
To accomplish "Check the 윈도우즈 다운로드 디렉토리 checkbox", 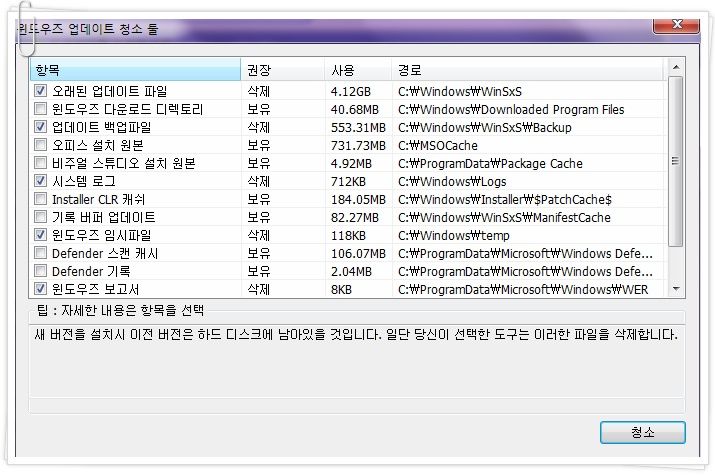I will point(41,109).
